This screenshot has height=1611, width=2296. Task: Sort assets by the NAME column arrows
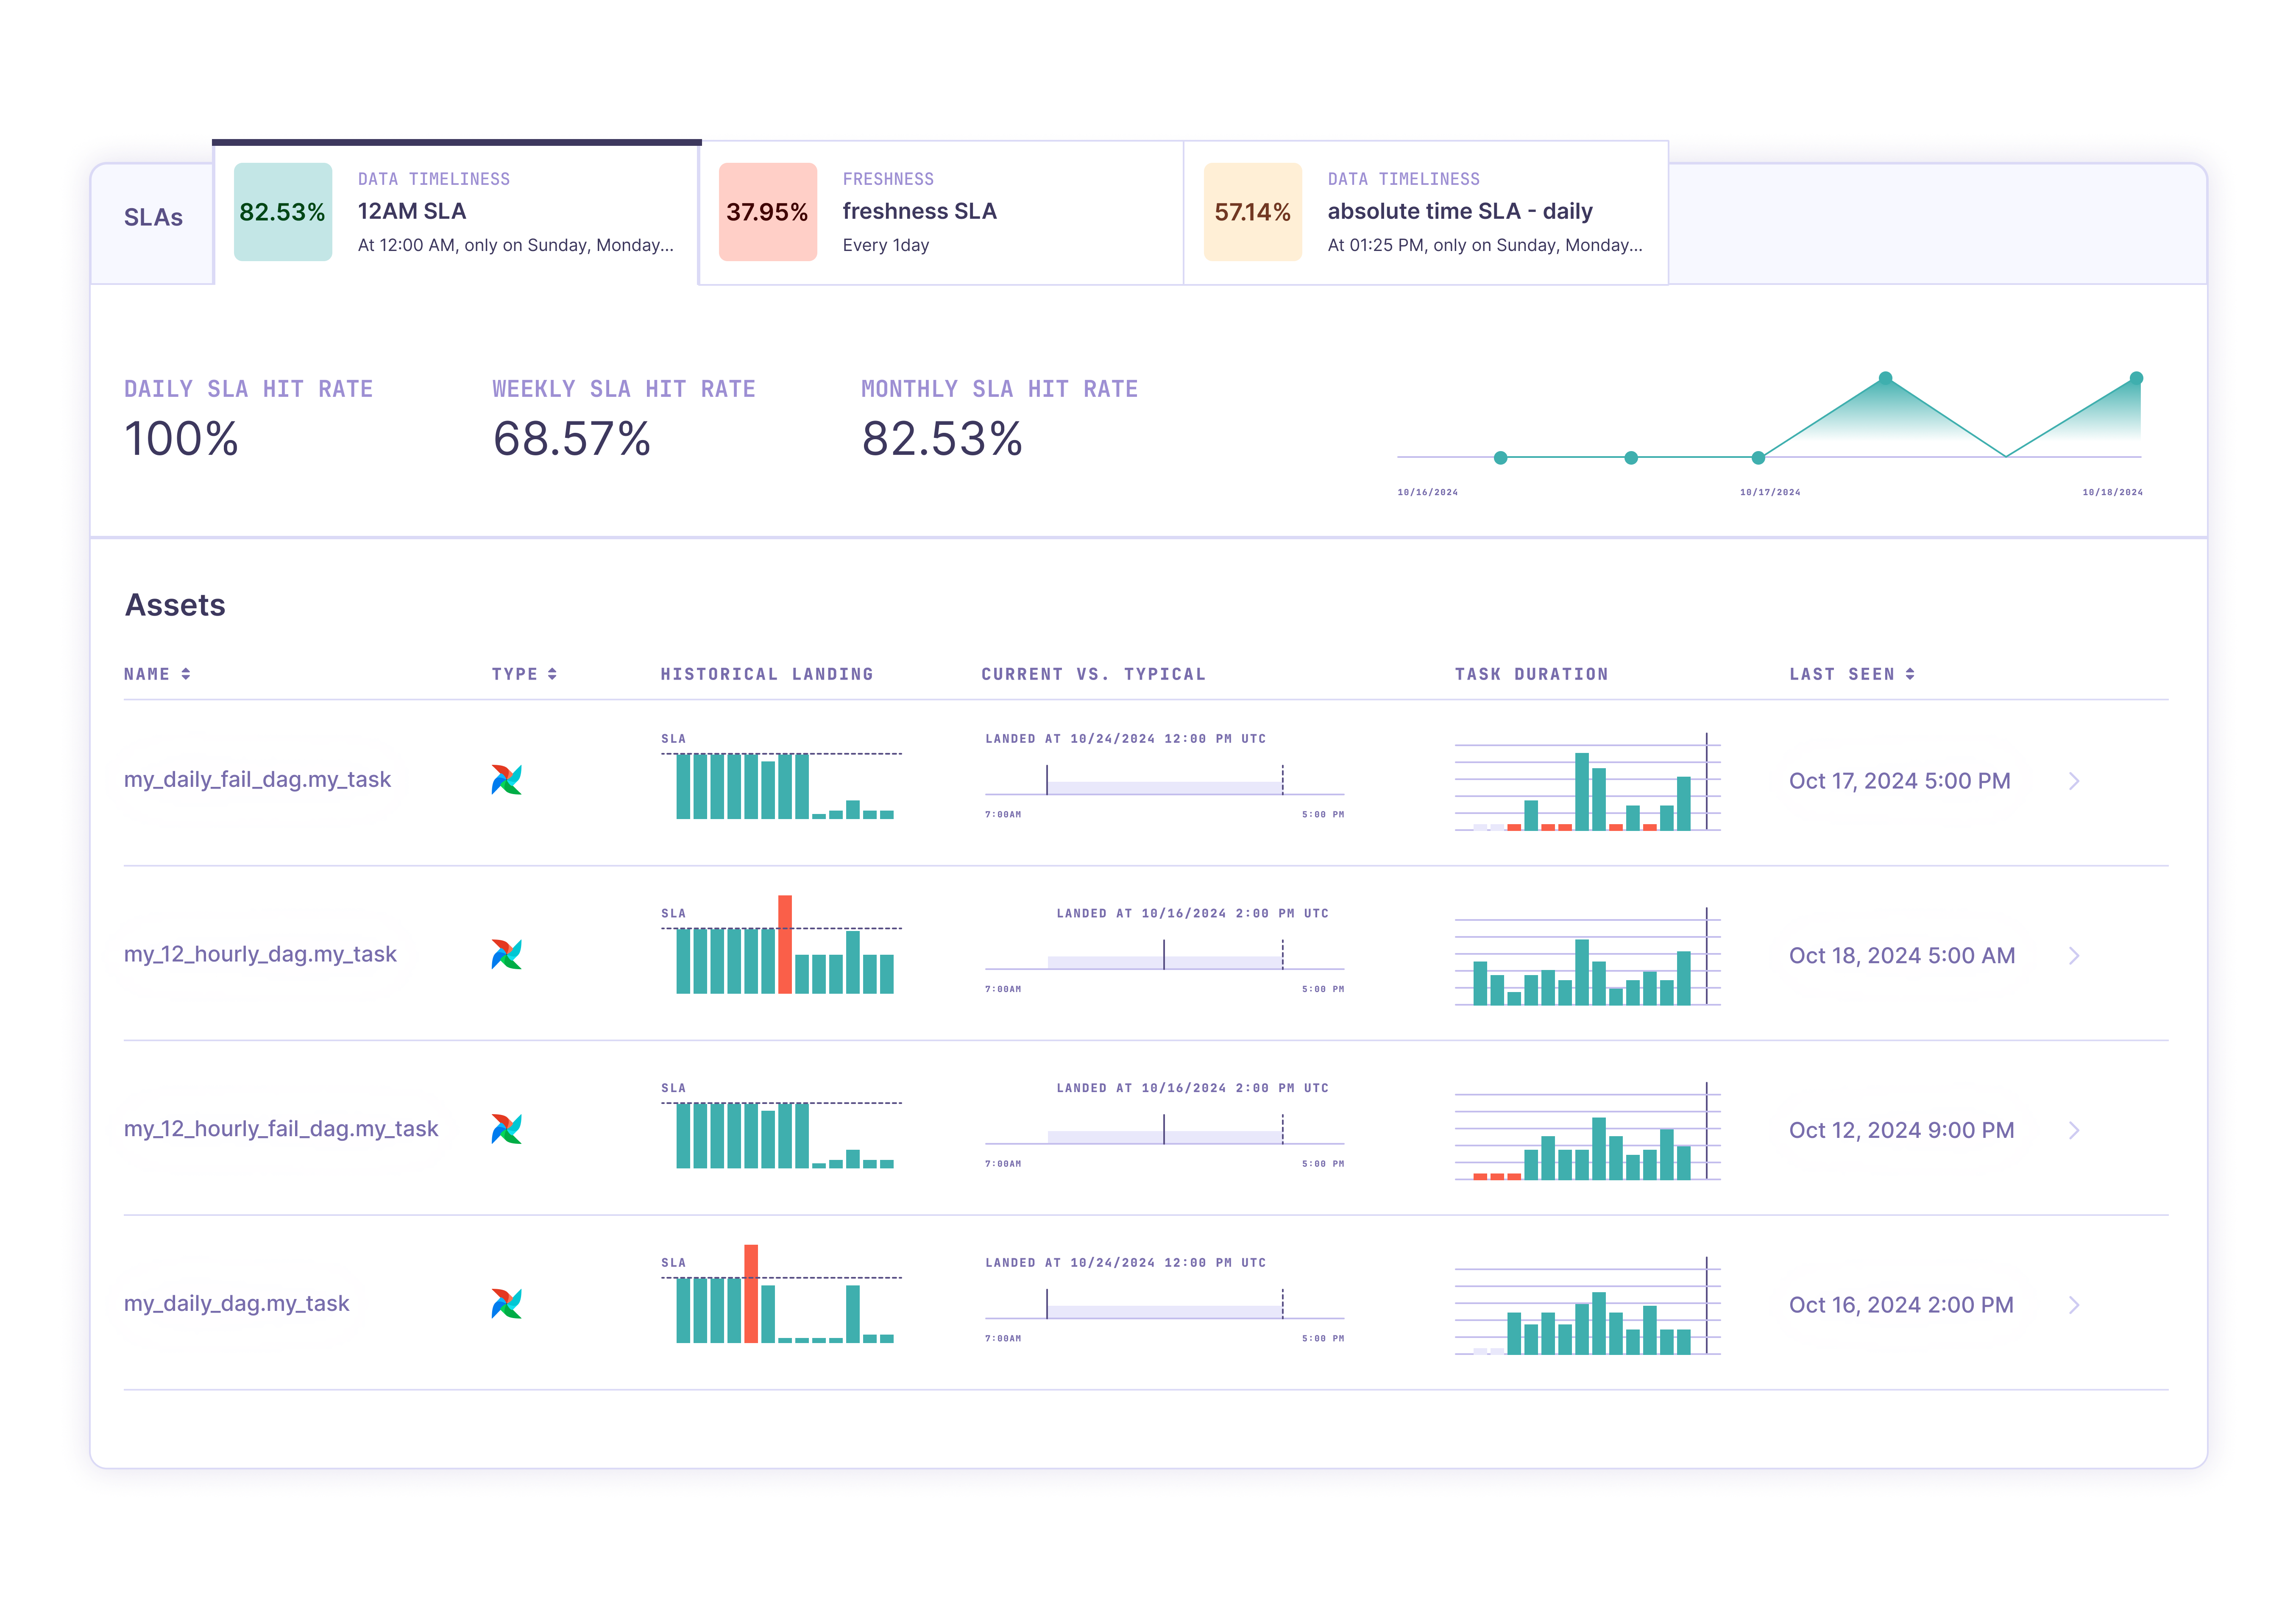186,675
